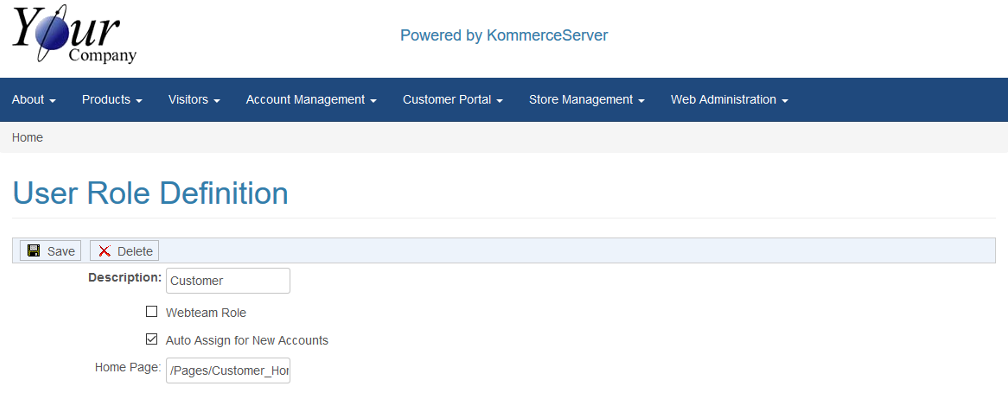Open the Customer Portal menu

(453, 100)
